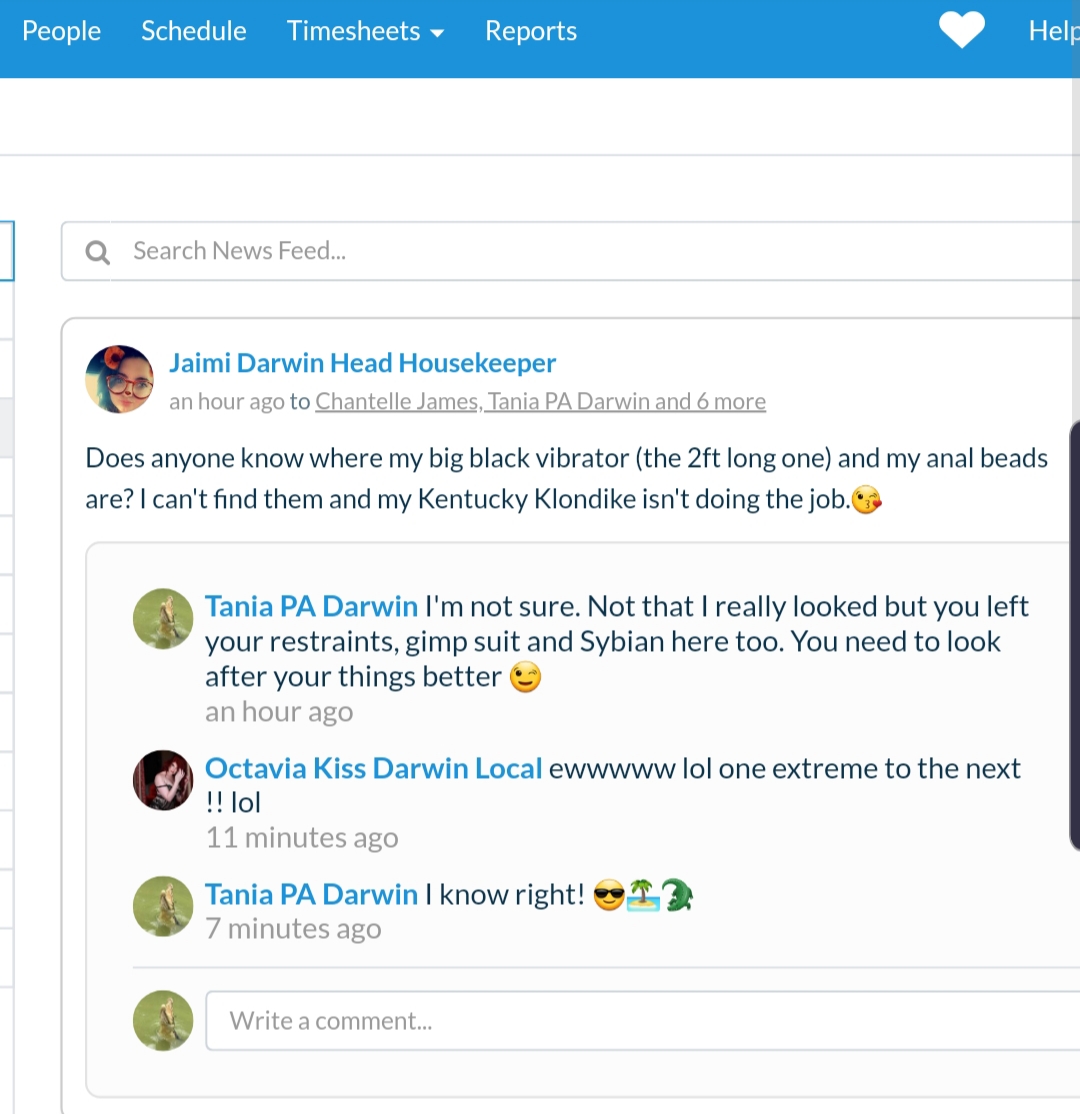Viewport: 1080px width, 1114px height.
Task: Go to the Schedule tab
Action: pyautogui.click(x=193, y=32)
